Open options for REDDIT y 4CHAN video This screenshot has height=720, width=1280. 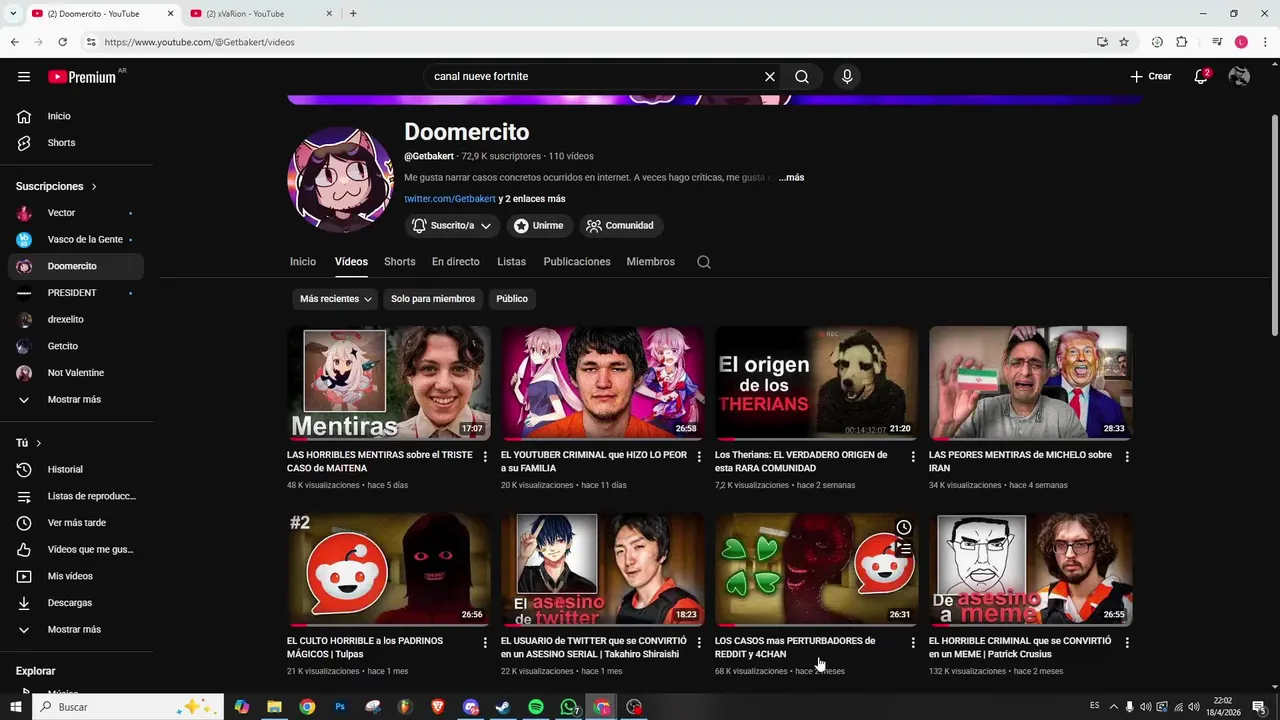(913, 642)
